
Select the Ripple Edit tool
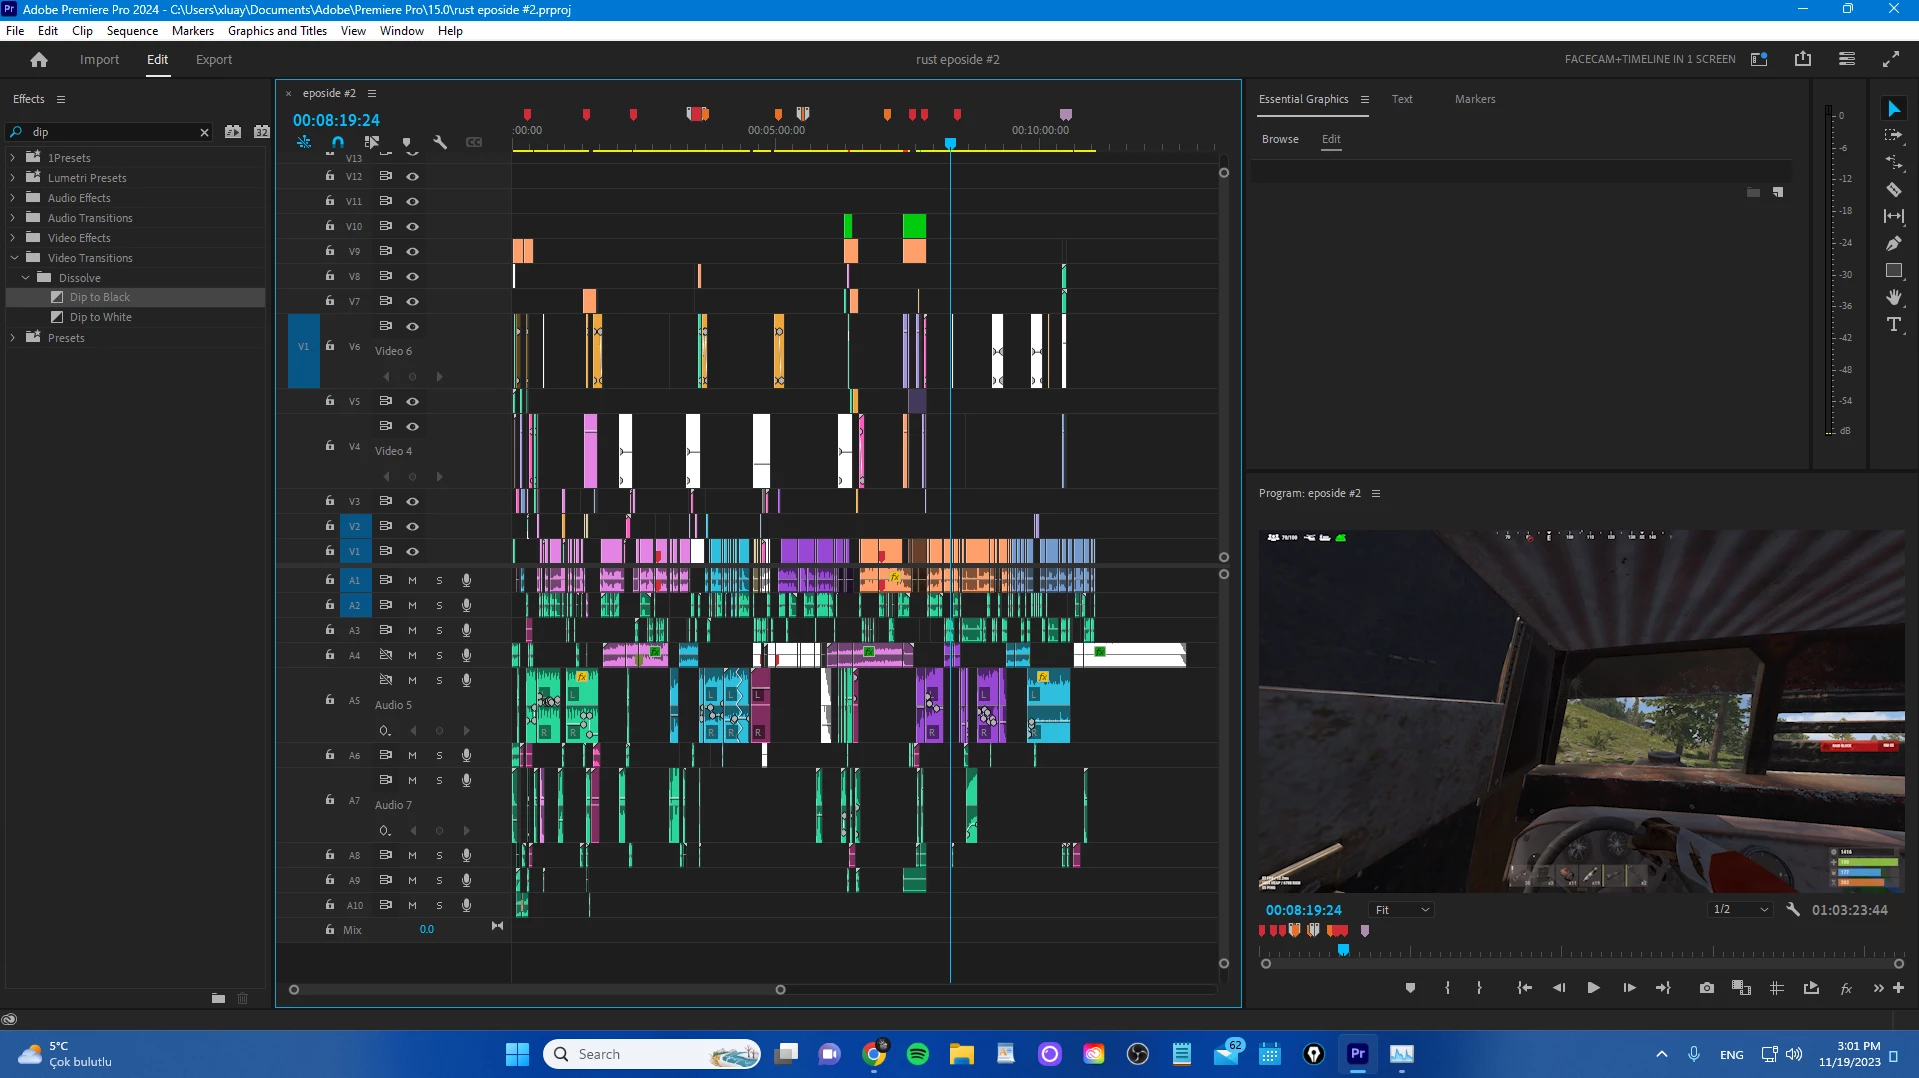(1894, 162)
